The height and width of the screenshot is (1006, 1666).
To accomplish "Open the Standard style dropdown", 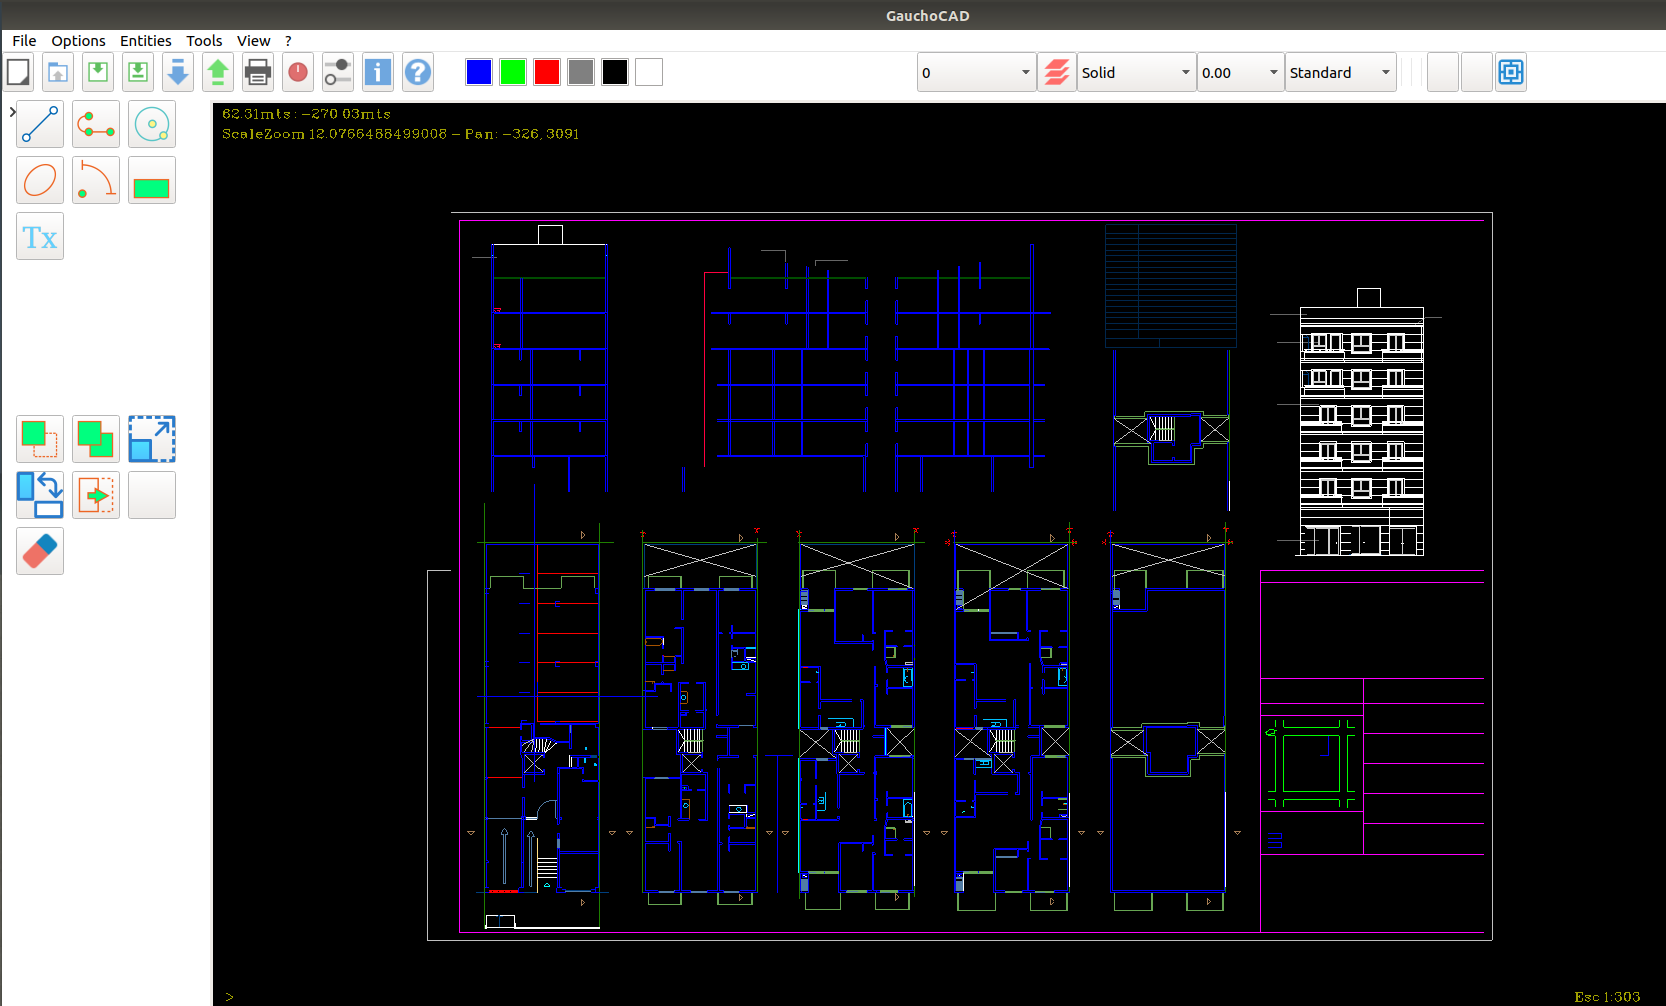I will click(1340, 73).
